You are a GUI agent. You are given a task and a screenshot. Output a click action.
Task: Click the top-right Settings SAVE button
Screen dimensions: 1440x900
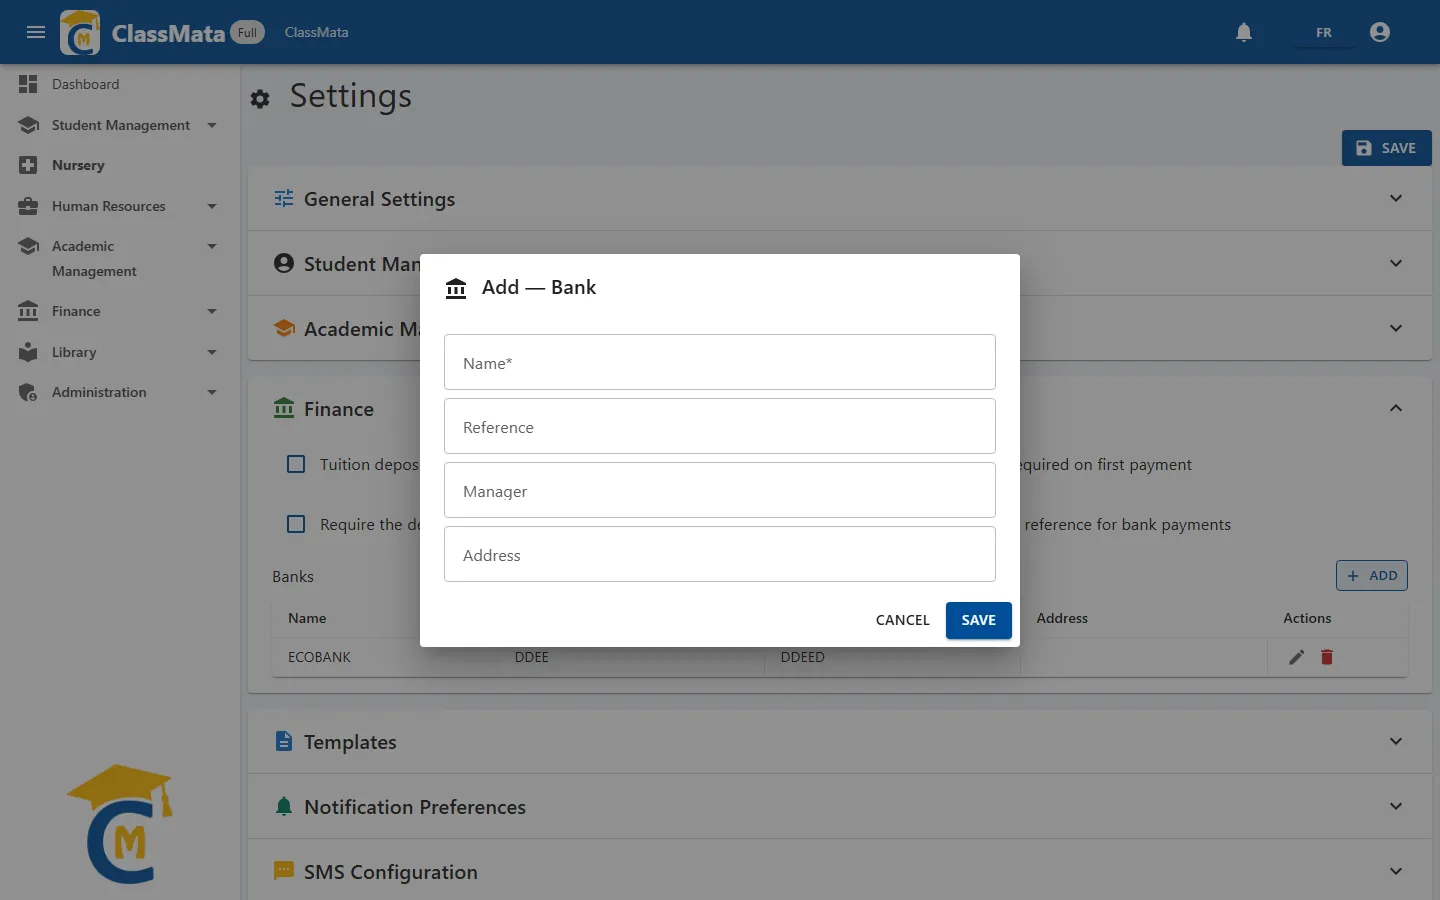[x=1387, y=148]
